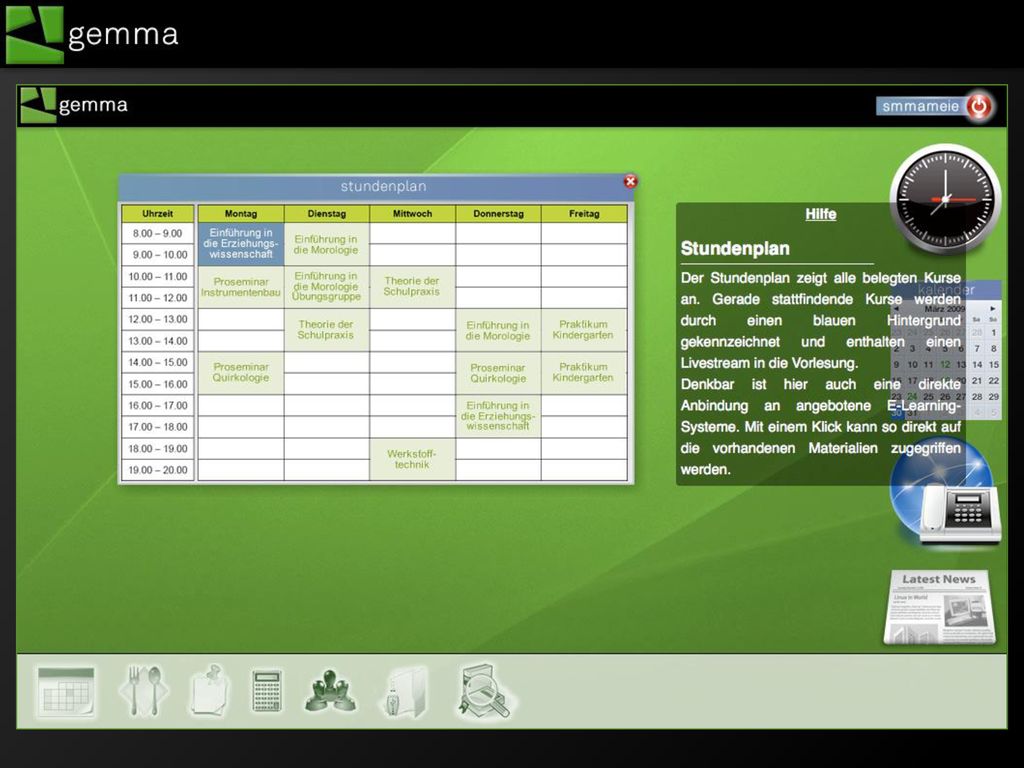The width and height of the screenshot is (1024, 768).
Task: Select Friday's 14.00 Praktikum Kindergarten cell
Action: [584, 373]
